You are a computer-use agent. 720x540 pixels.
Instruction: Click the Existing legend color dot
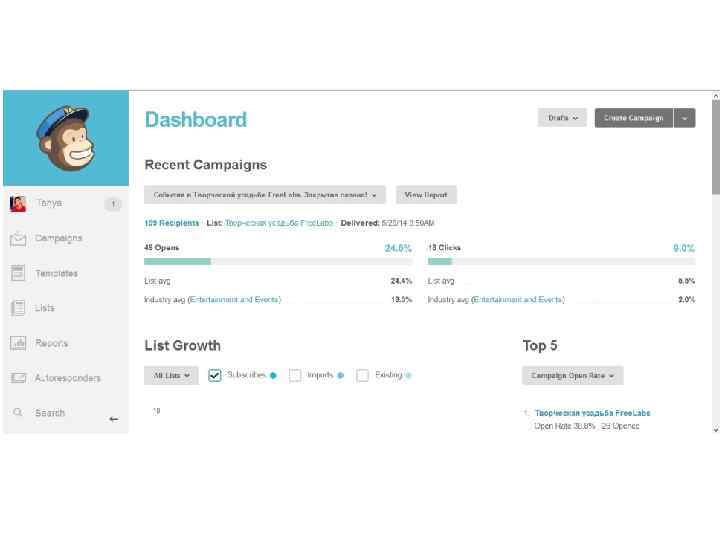(x=408, y=376)
